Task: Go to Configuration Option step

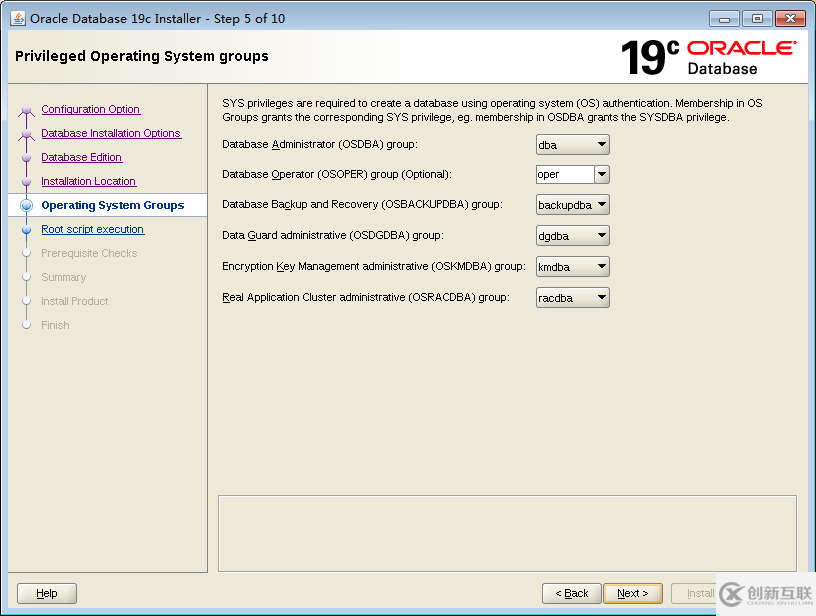Action: point(91,109)
